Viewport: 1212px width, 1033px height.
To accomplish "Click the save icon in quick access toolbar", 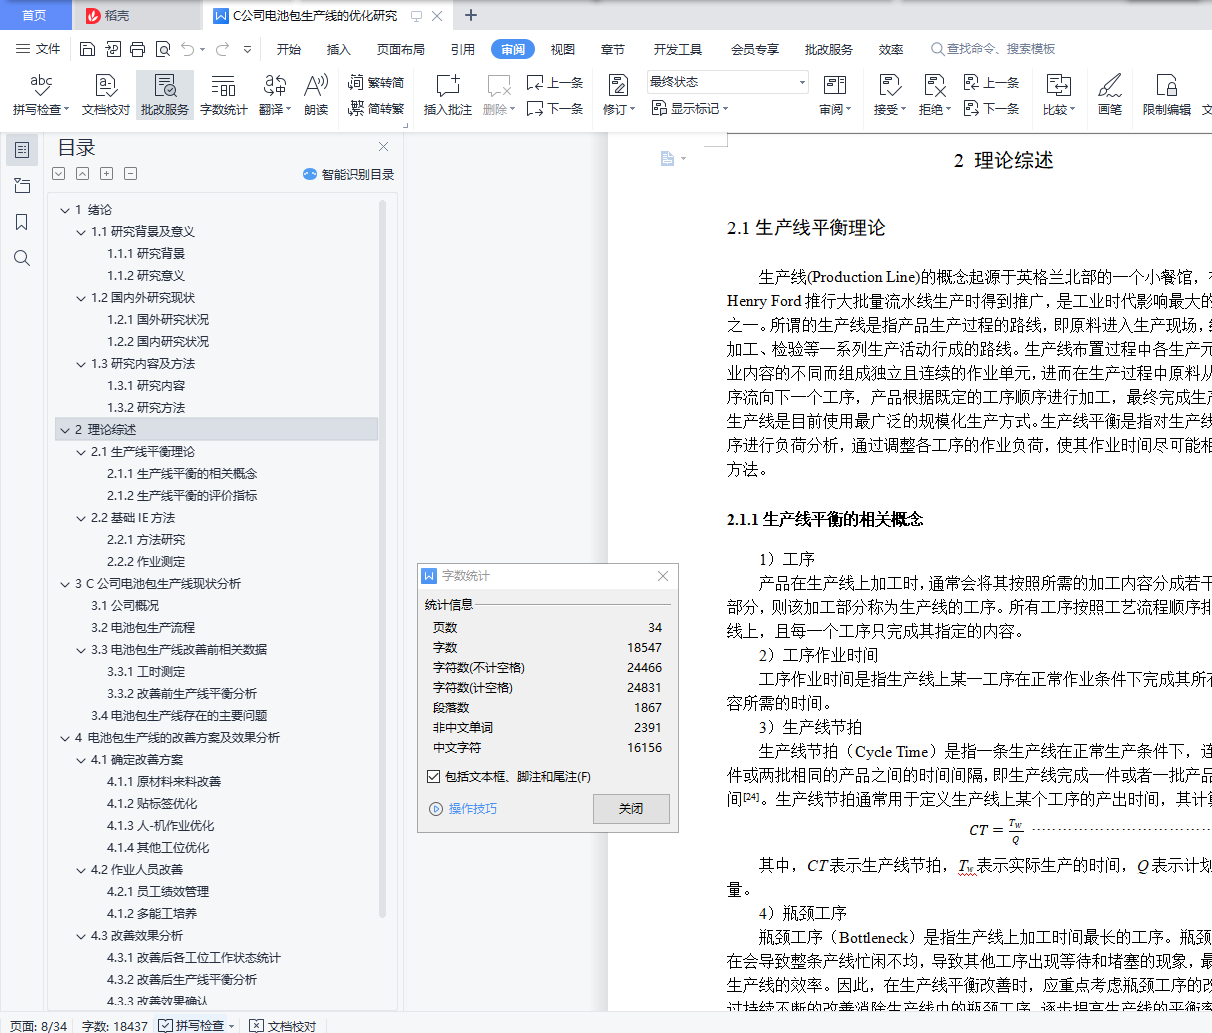I will click(x=87, y=49).
